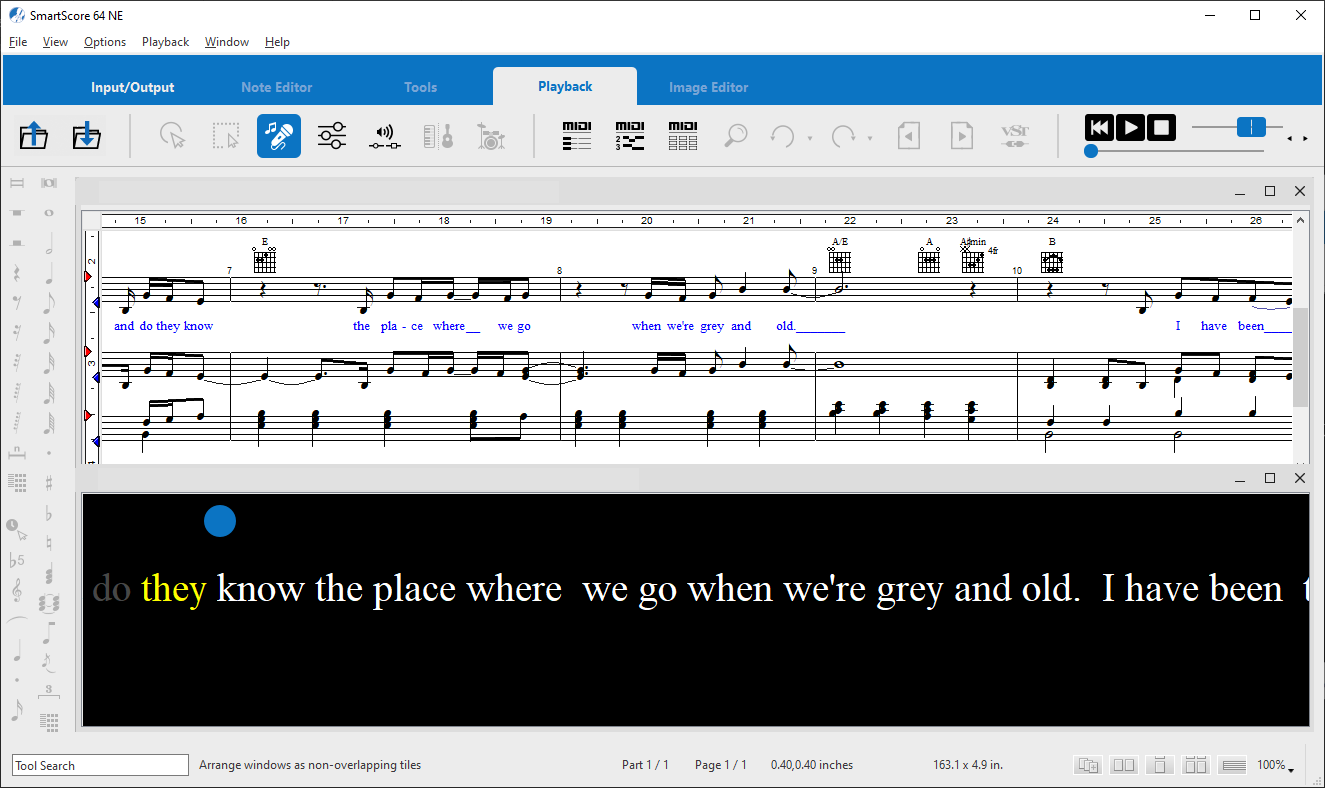This screenshot has height=788, width=1325.
Task: Select the arrow pointer tool in toolbar
Action: 173,135
